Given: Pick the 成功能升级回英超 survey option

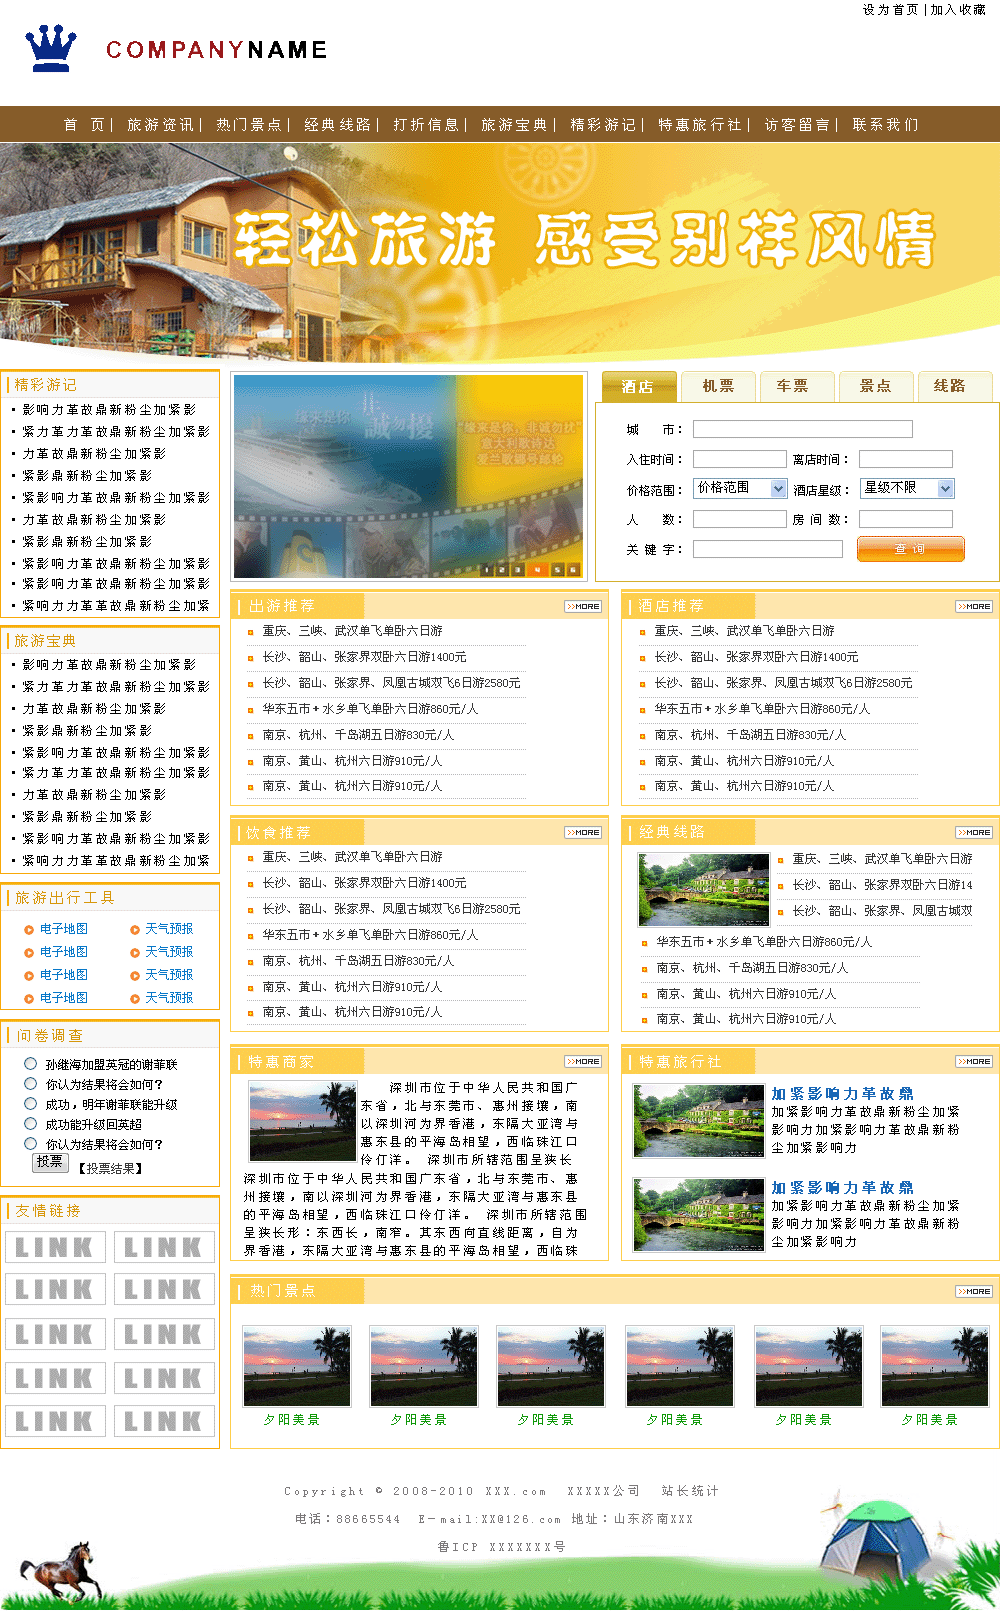Looking at the screenshot, I should click(x=31, y=1124).
